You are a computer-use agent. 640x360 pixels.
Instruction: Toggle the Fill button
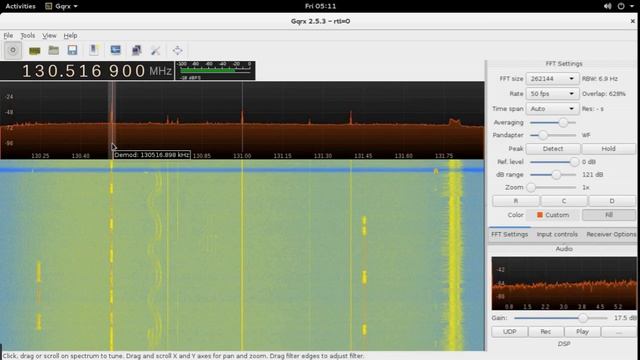[x=609, y=215]
